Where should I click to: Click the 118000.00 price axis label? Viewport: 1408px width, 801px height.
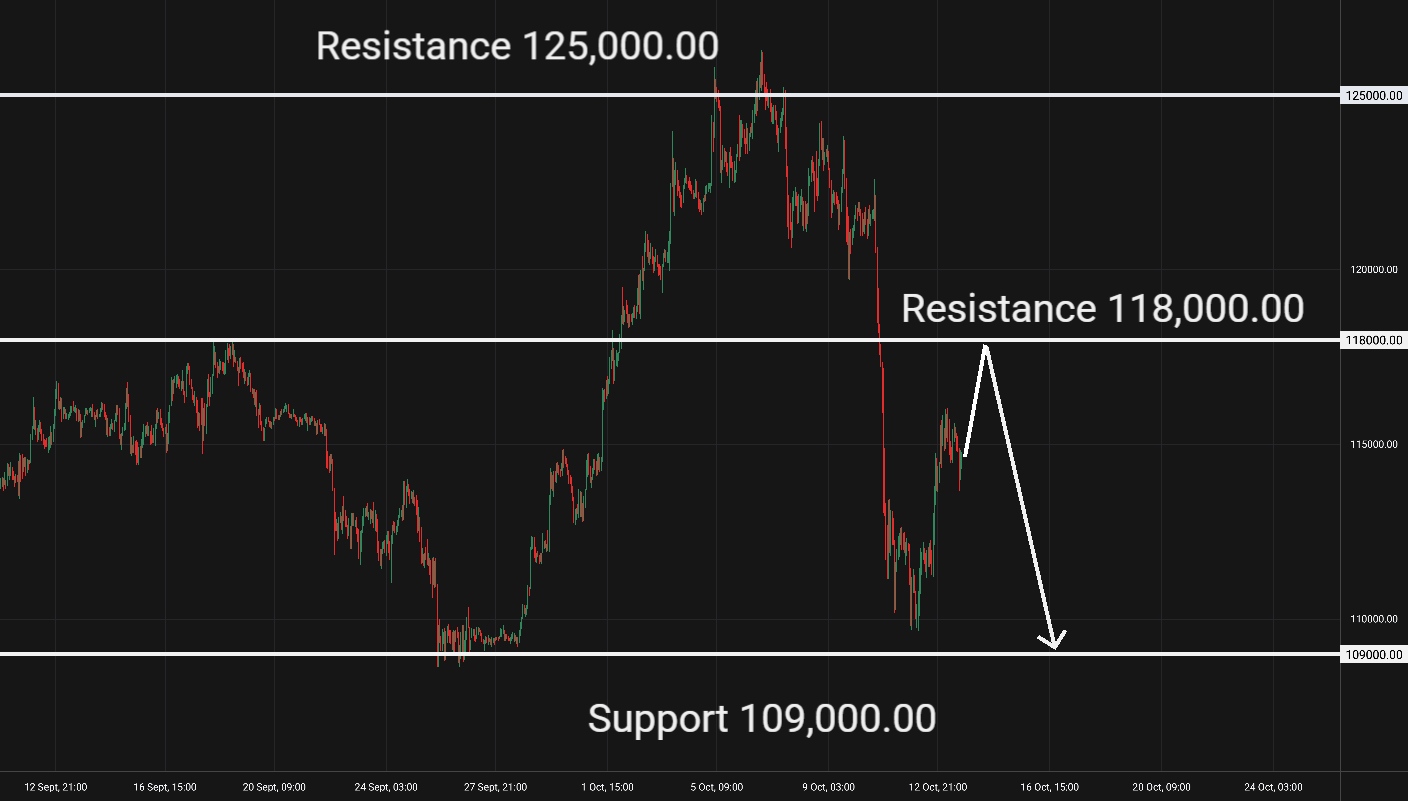click(1374, 341)
